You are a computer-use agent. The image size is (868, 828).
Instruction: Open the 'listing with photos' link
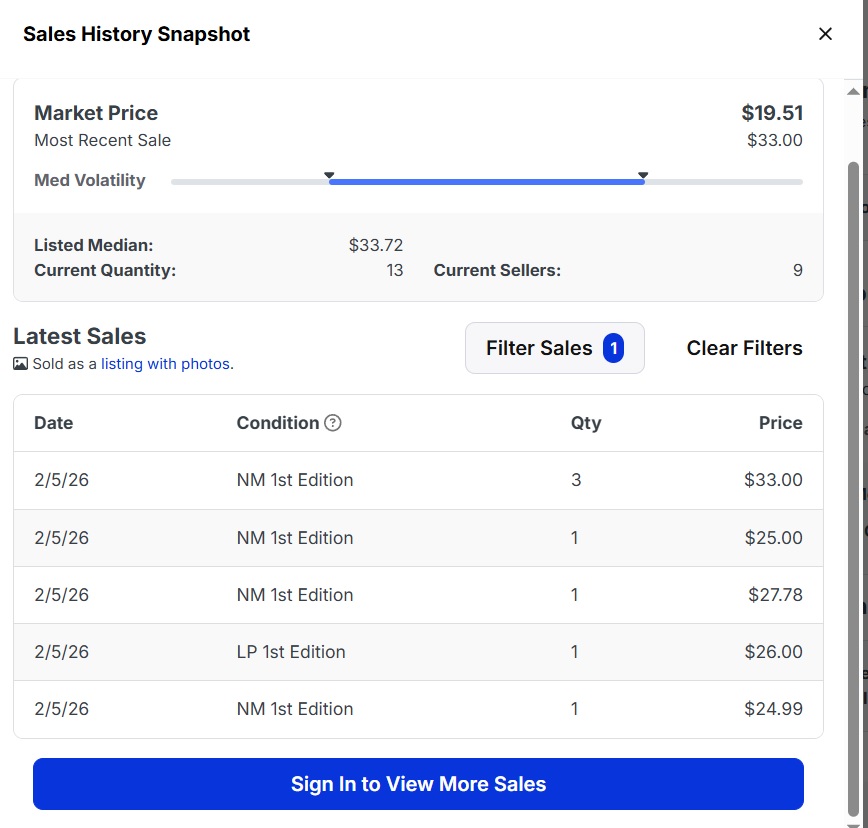click(165, 364)
